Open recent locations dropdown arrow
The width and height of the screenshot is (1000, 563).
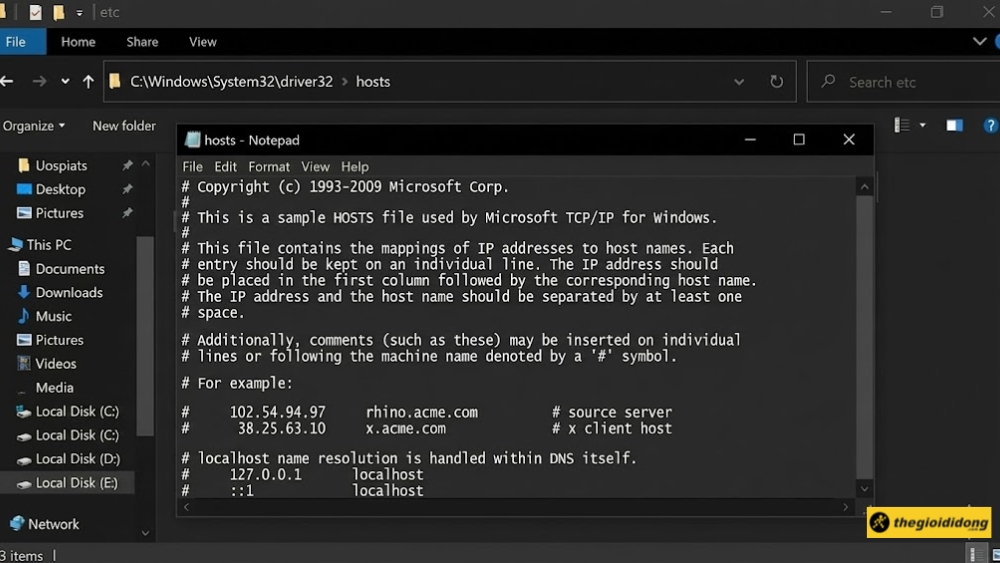(65, 82)
